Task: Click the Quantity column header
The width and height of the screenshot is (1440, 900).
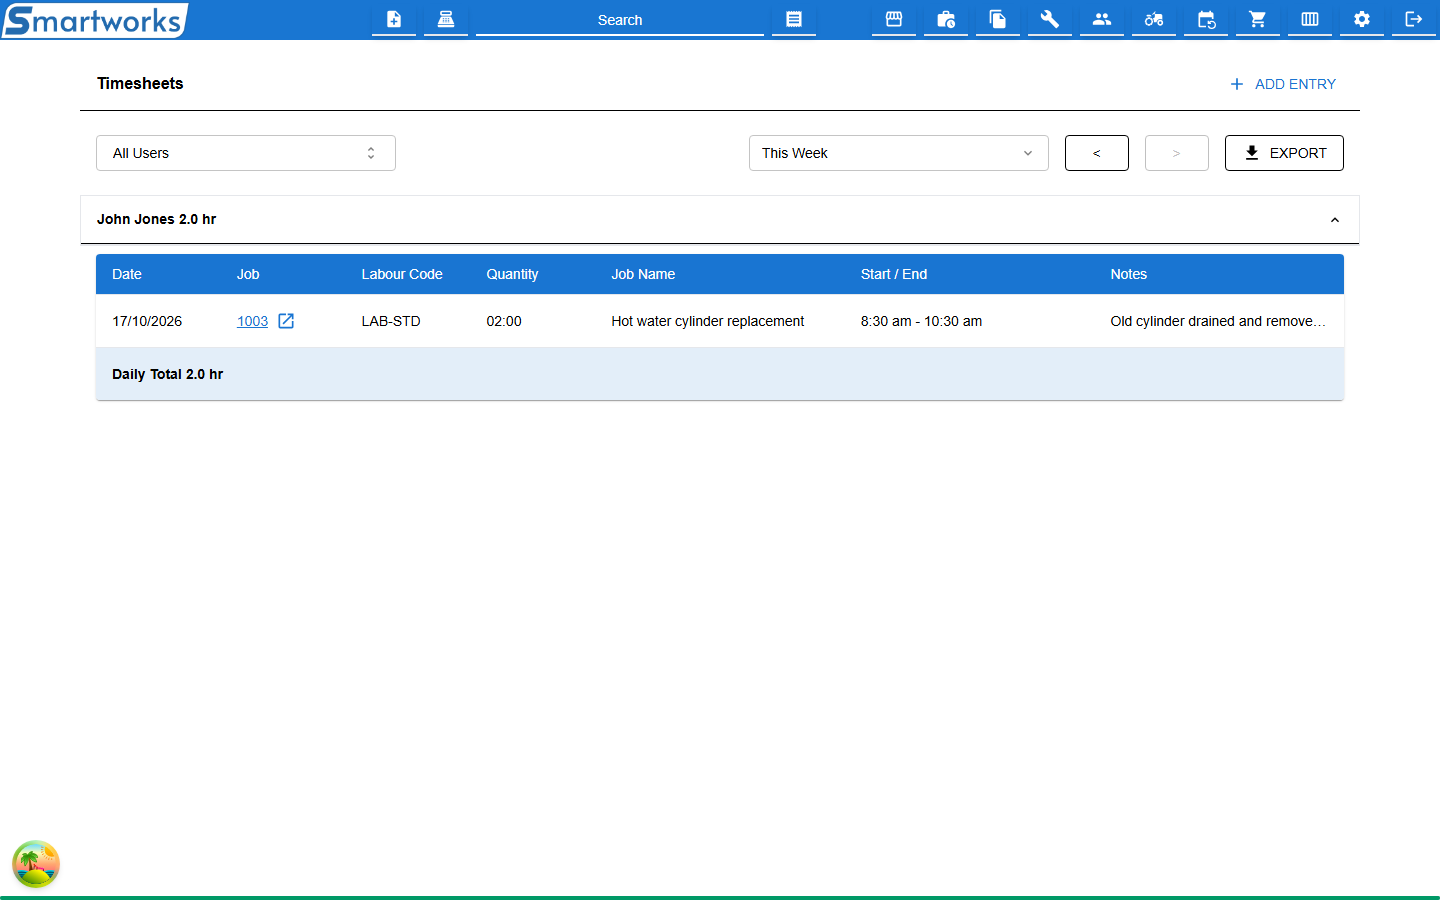Action: [x=512, y=274]
